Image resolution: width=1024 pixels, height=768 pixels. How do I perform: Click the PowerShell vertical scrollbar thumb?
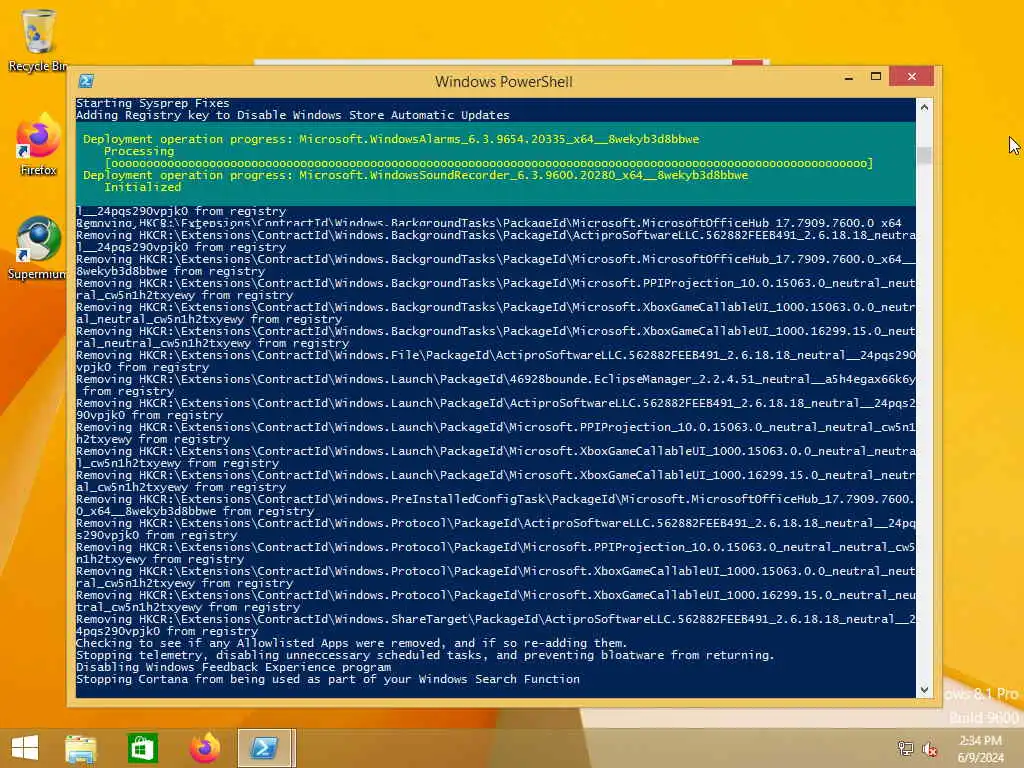pos(924,155)
